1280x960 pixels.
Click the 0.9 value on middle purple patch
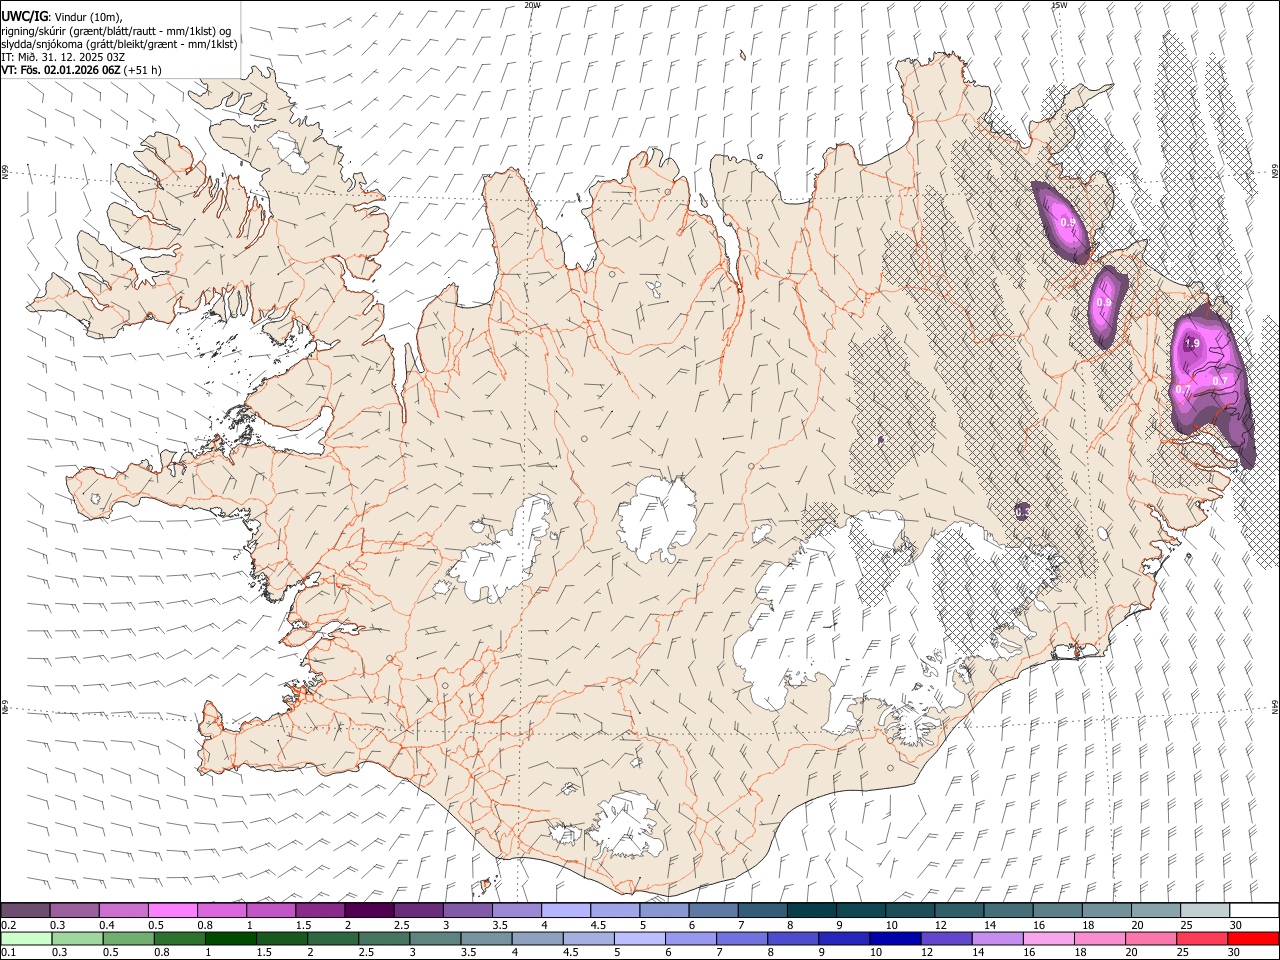[1104, 302]
